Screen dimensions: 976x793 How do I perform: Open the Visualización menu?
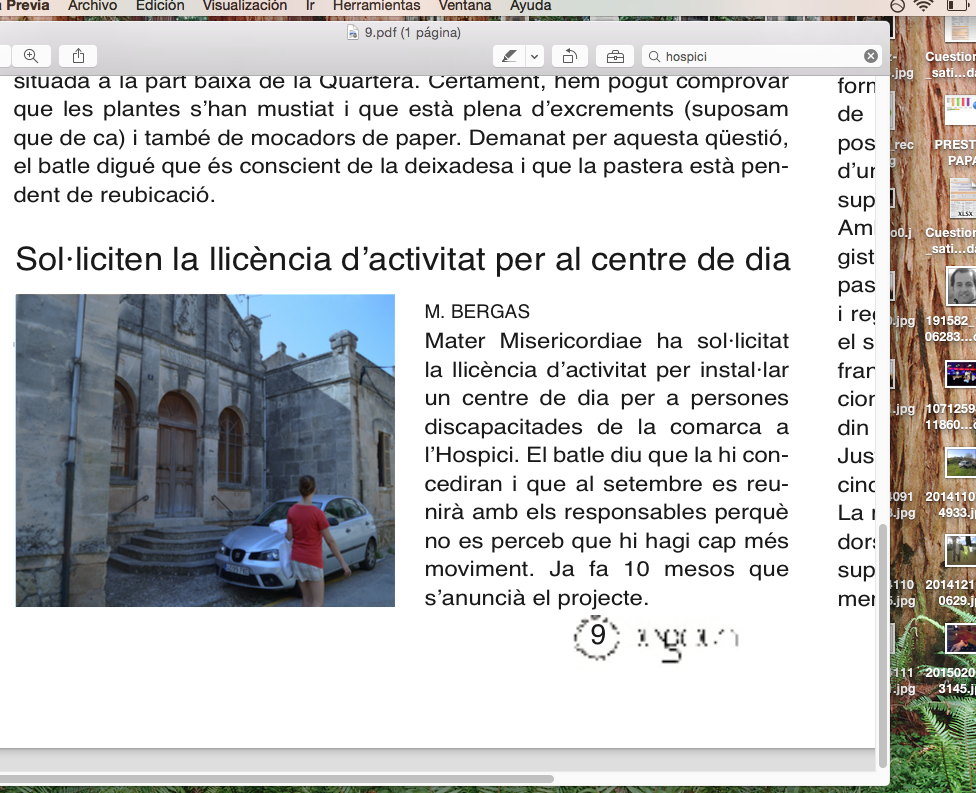click(244, 6)
